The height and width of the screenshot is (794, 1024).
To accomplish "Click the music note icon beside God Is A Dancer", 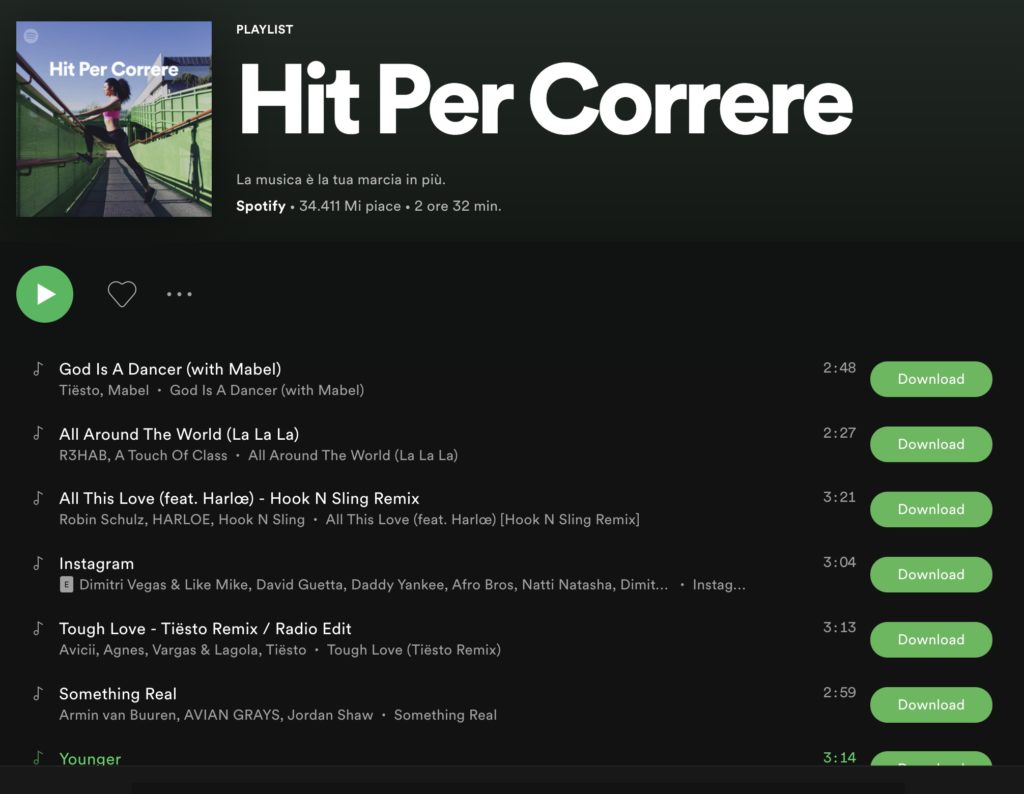I will pos(38,368).
